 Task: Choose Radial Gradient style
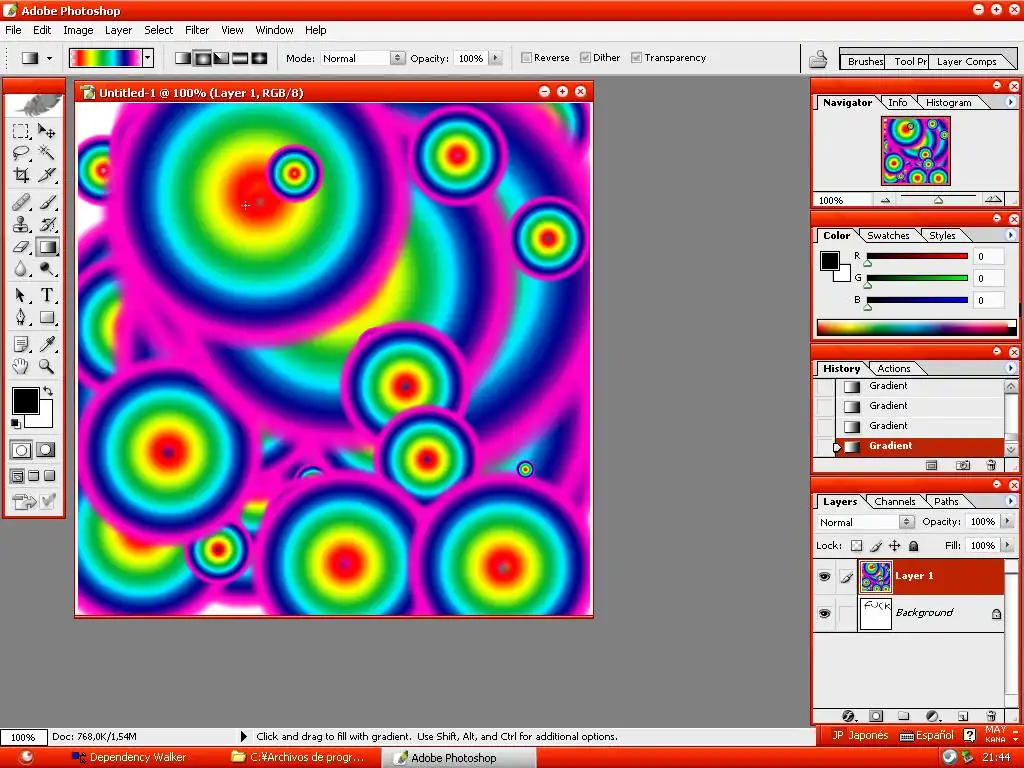(202, 58)
